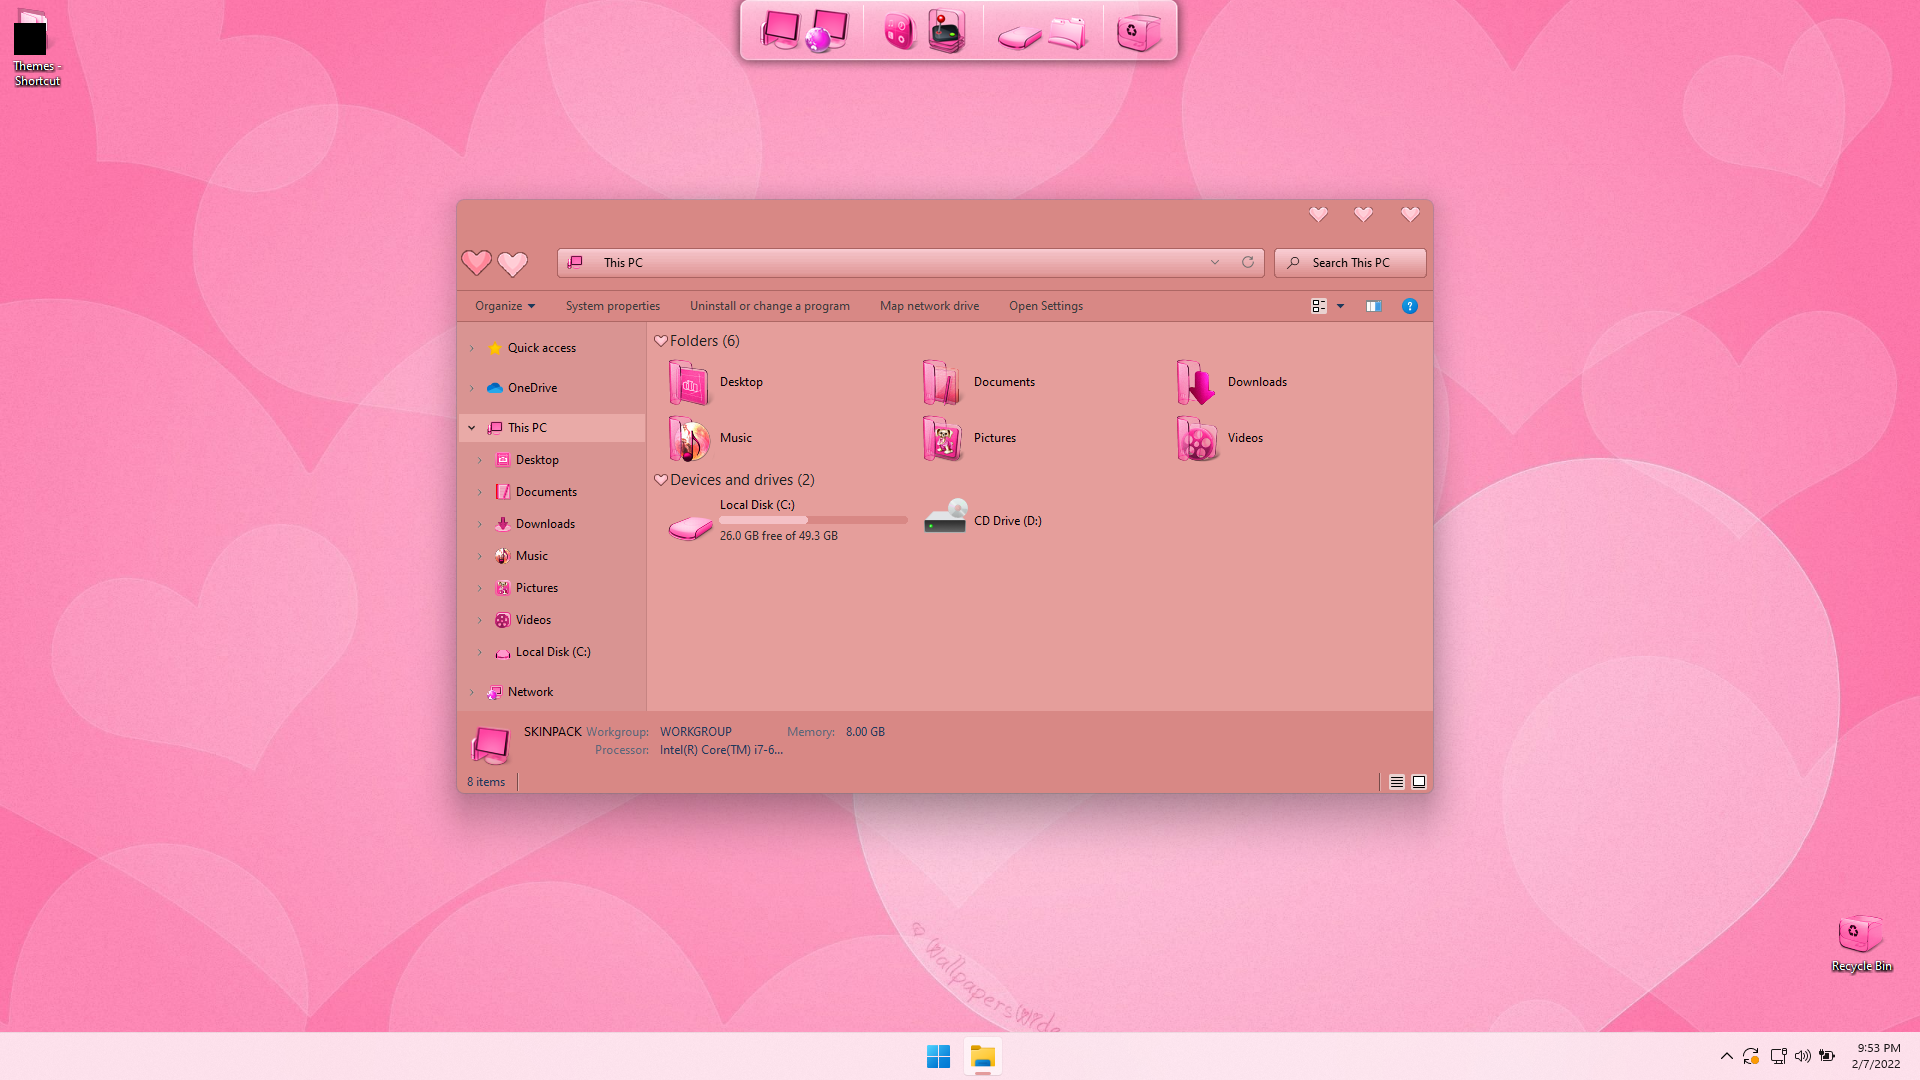Open the Organize dropdown menu
Image resolution: width=1920 pixels, height=1080 pixels.
pyautogui.click(x=505, y=306)
